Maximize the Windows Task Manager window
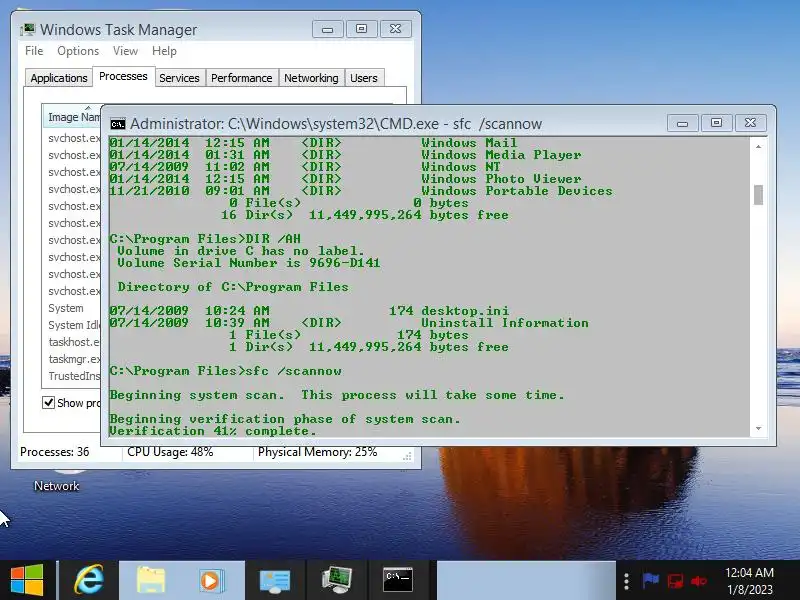Image resolution: width=800 pixels, height=600 pixels. (361, 29)
